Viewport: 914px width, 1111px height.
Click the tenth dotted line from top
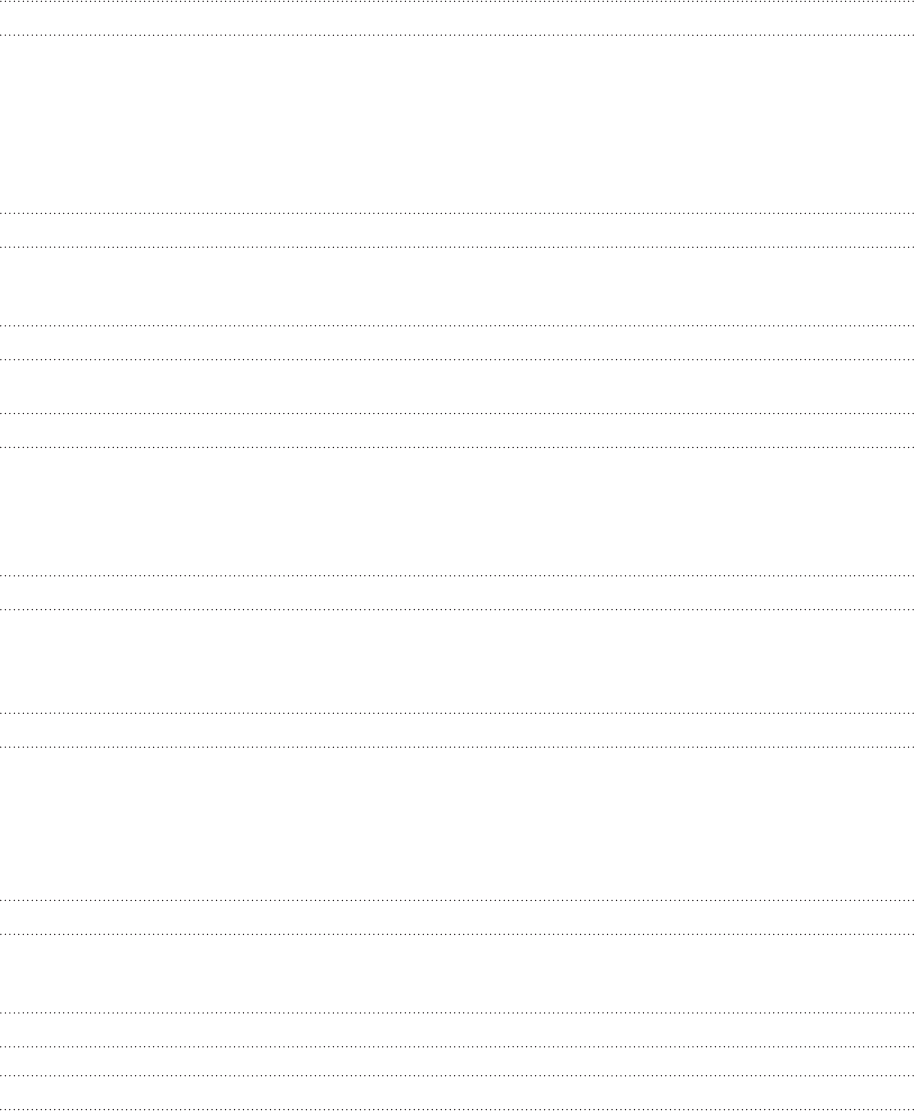[x=457, y=608]
